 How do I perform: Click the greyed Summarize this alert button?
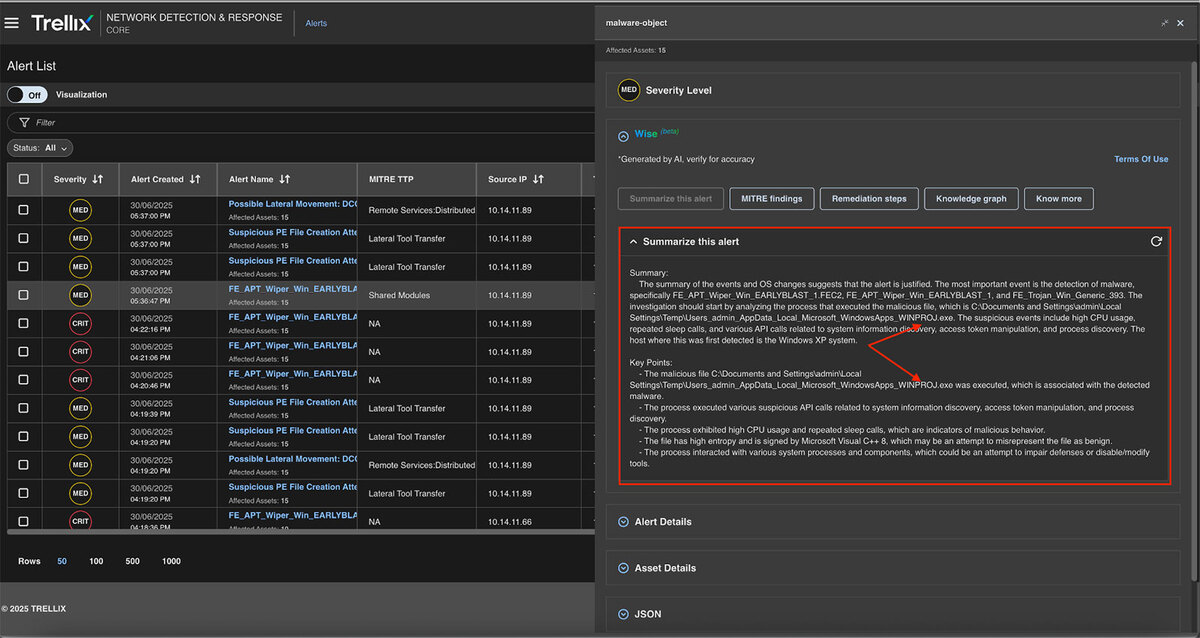[x=671, y=198]
